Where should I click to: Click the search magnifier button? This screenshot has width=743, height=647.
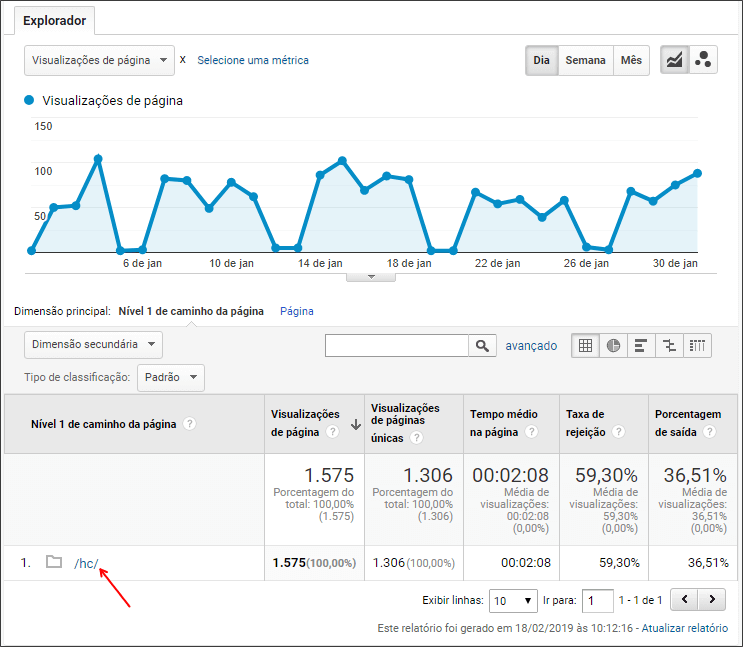point(482,346)
